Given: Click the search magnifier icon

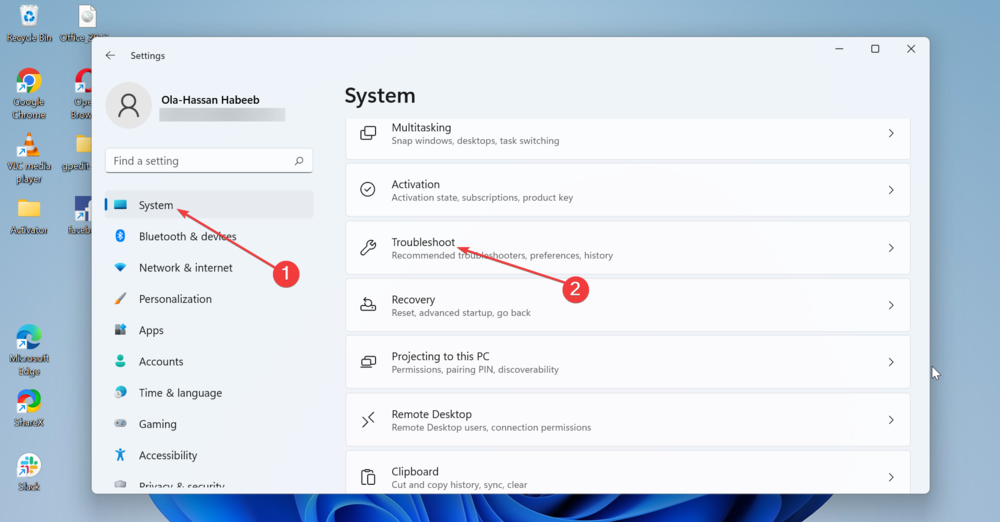Looking at the screenshot, I should pos(298,161).
